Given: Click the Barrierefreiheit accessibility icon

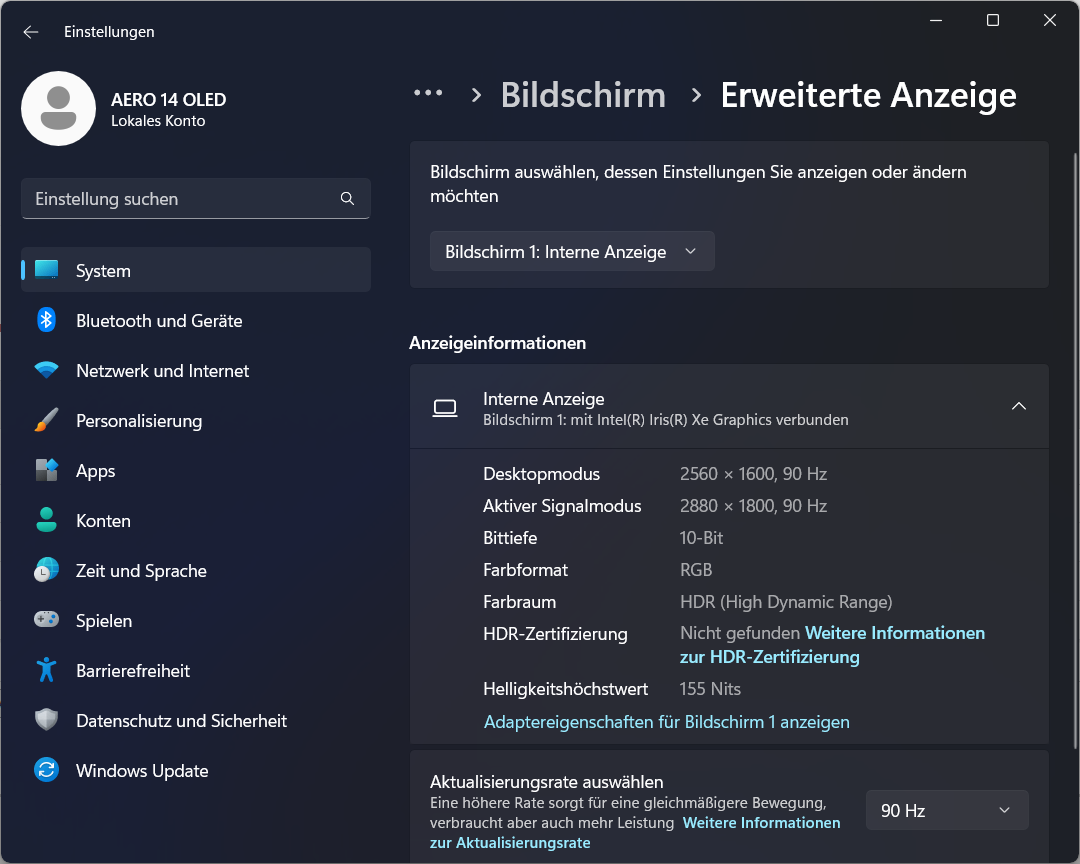Looking at the screenshot, I should pyautogui.click(x=46, y=671).
